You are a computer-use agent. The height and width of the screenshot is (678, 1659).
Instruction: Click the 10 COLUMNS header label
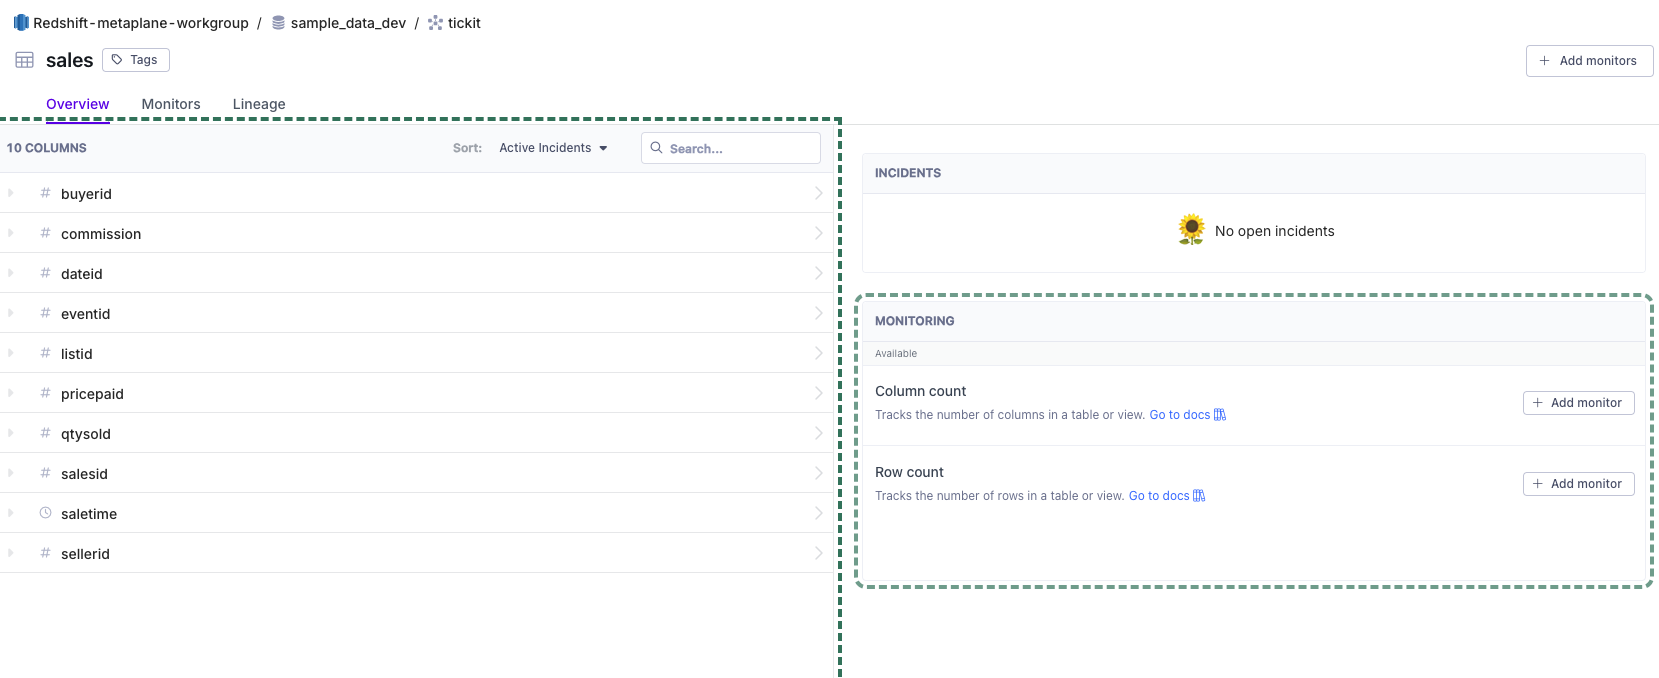tap(46, 148)
